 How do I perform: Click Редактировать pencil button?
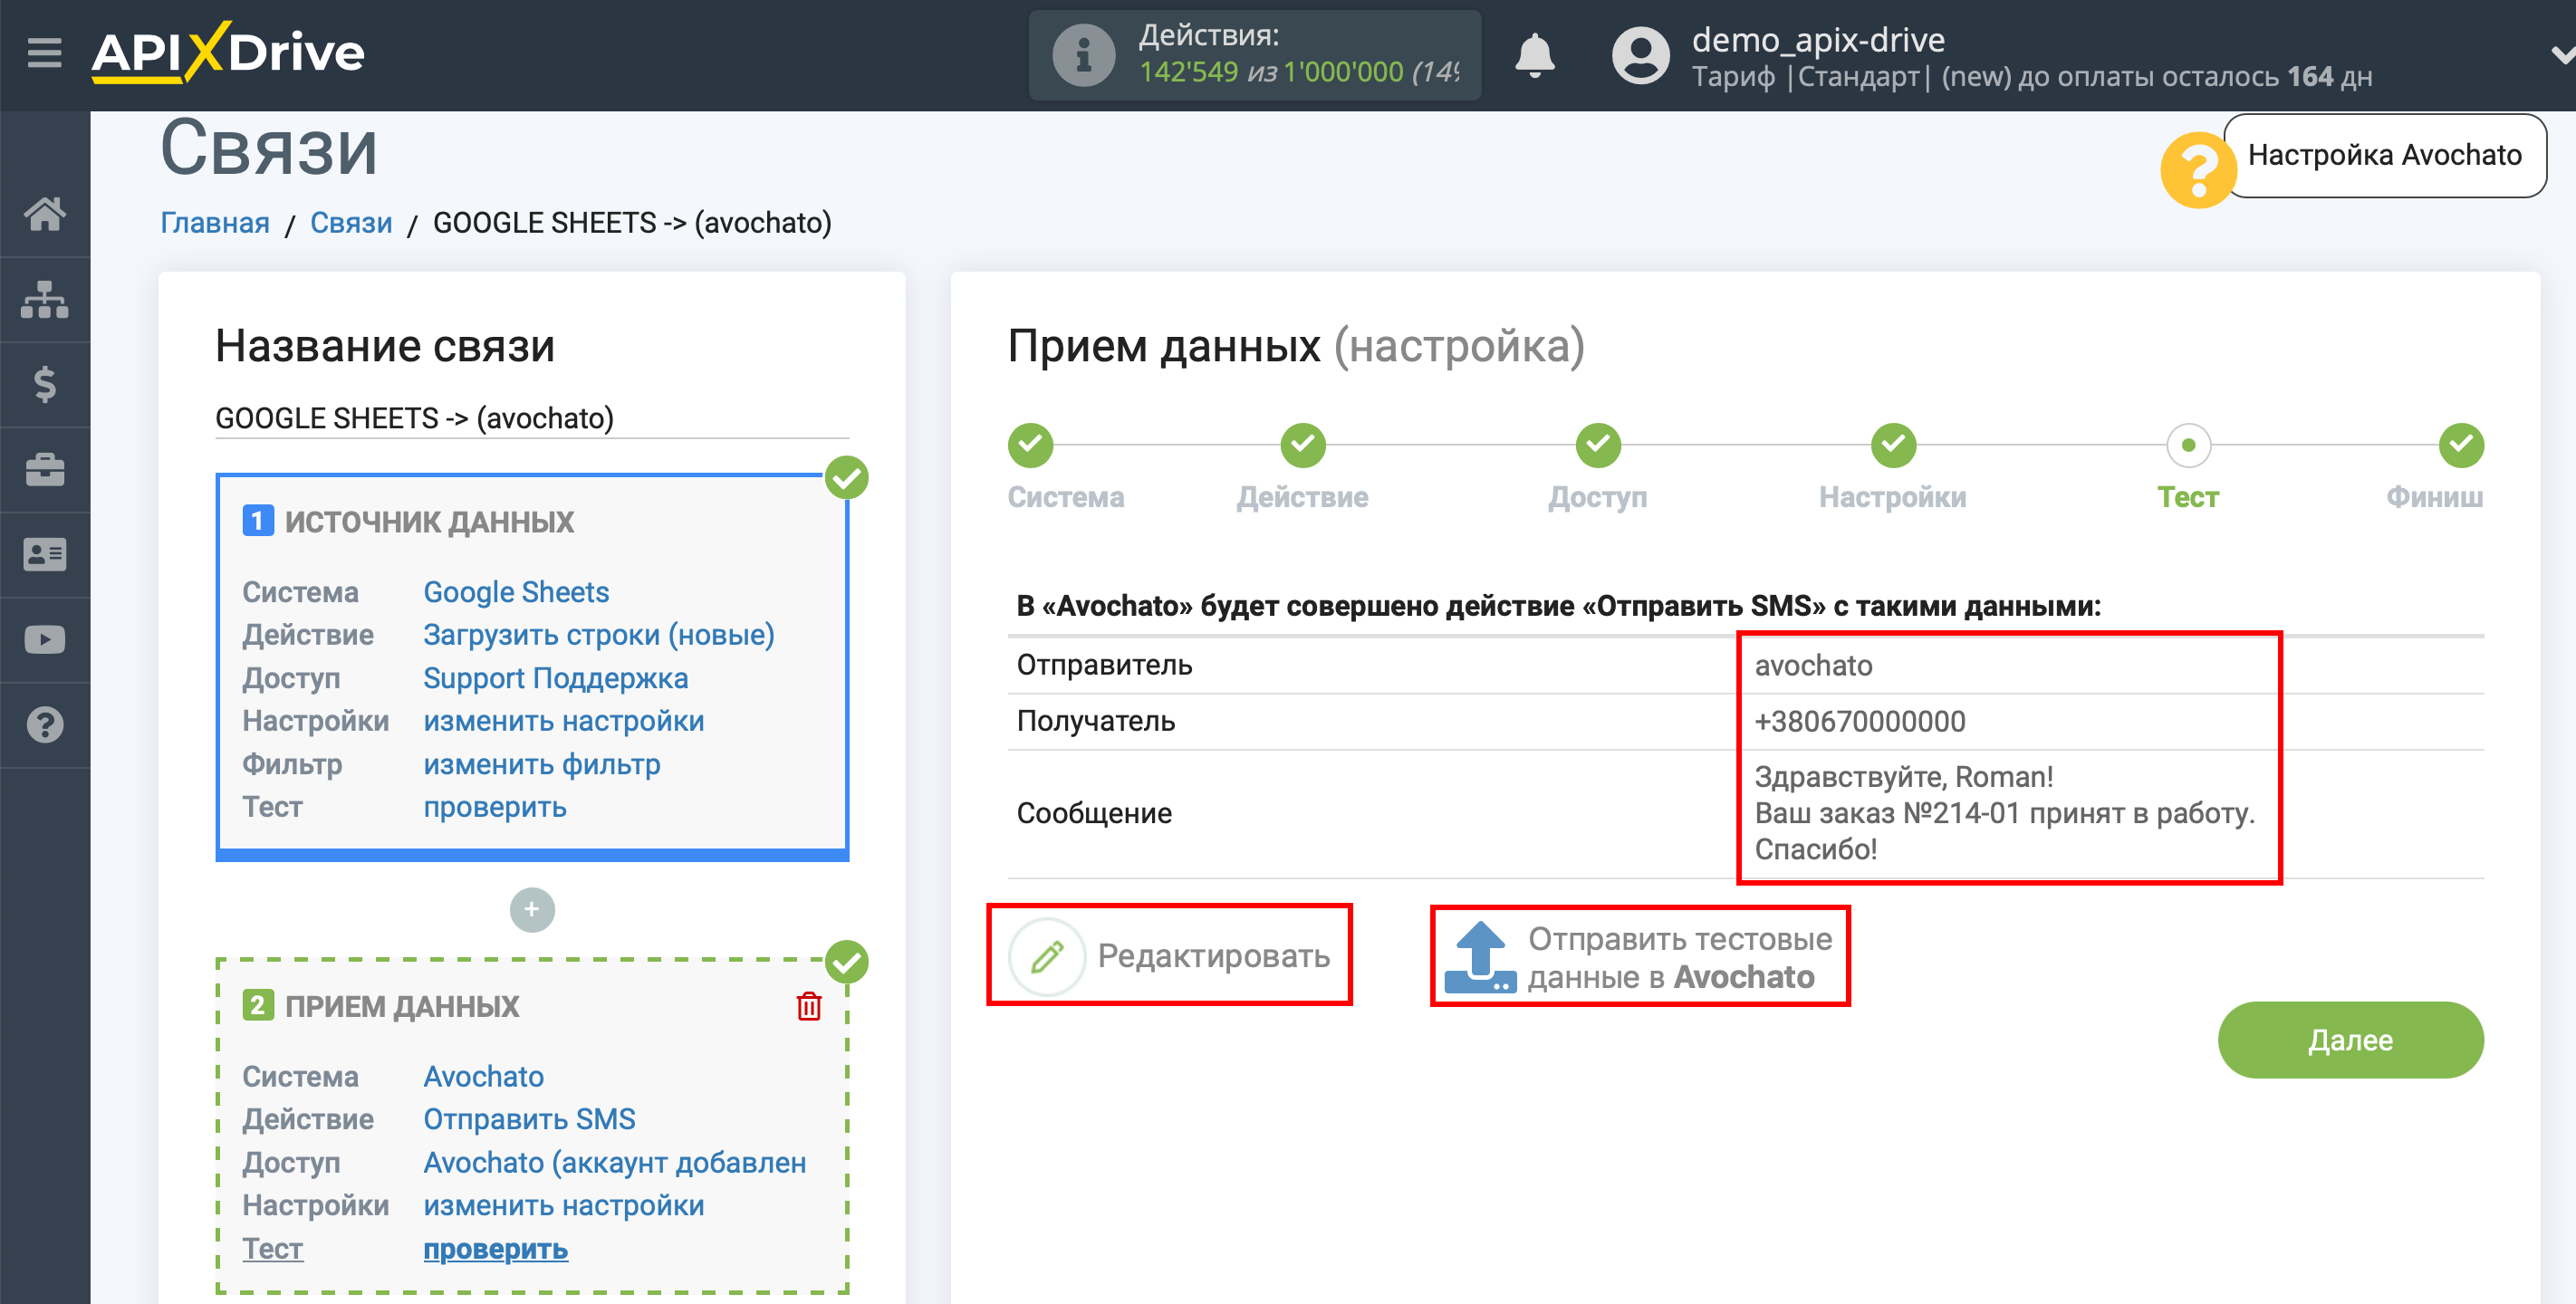[1169, 956]
